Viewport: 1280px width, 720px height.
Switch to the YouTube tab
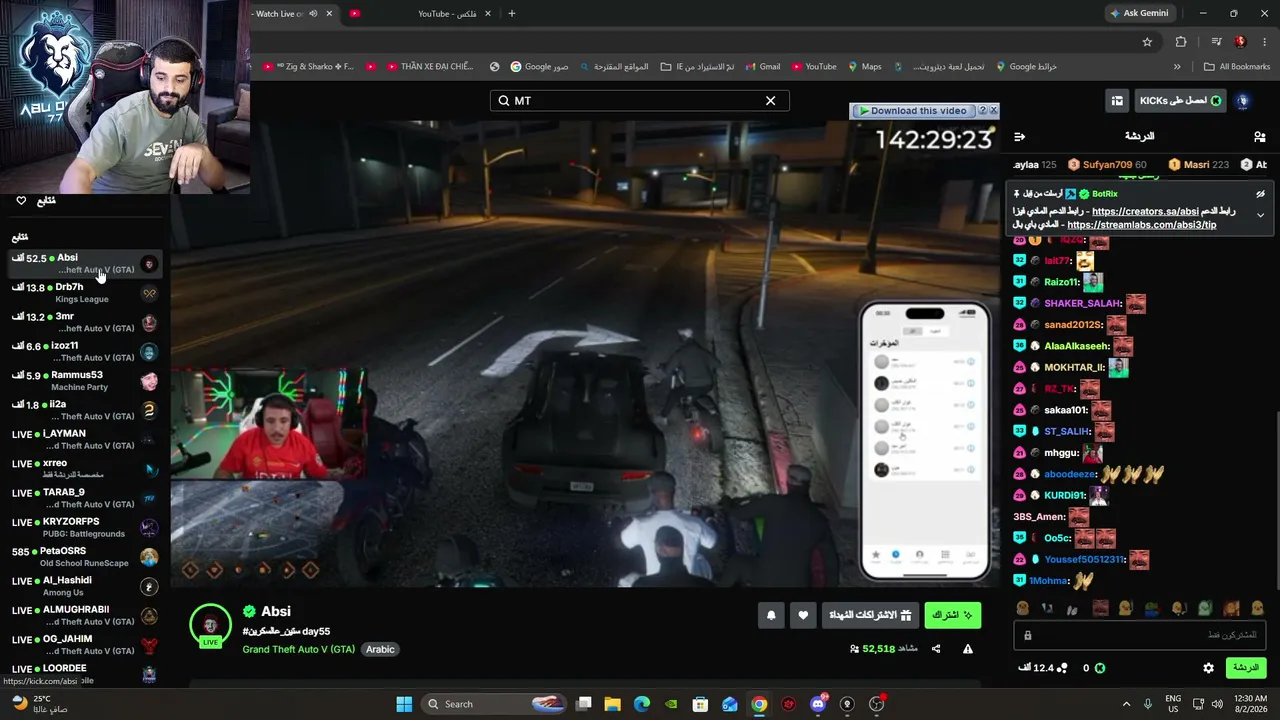[421, 14]
